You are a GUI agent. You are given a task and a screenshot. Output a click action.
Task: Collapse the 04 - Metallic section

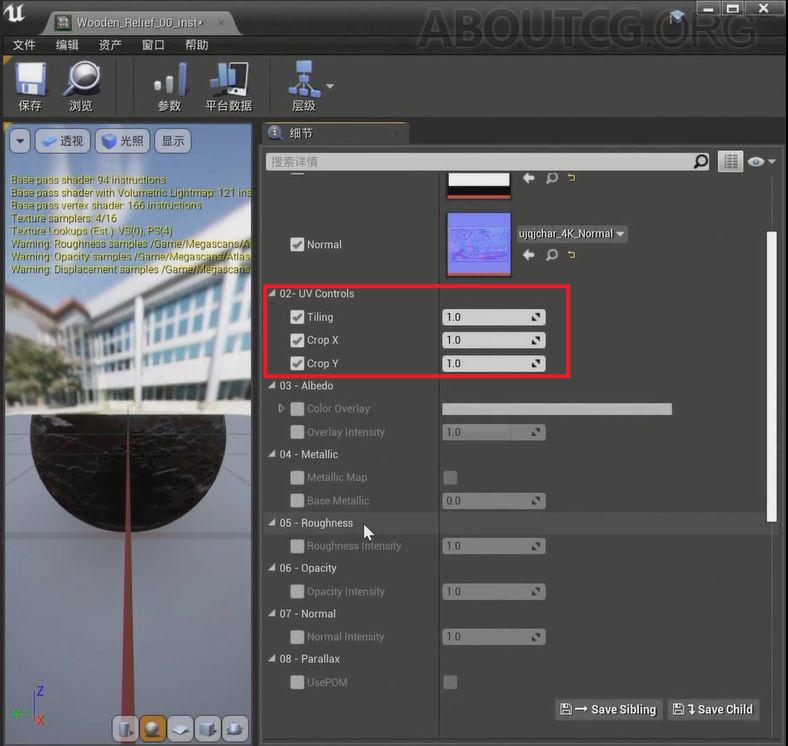click(x=272, y=453)
